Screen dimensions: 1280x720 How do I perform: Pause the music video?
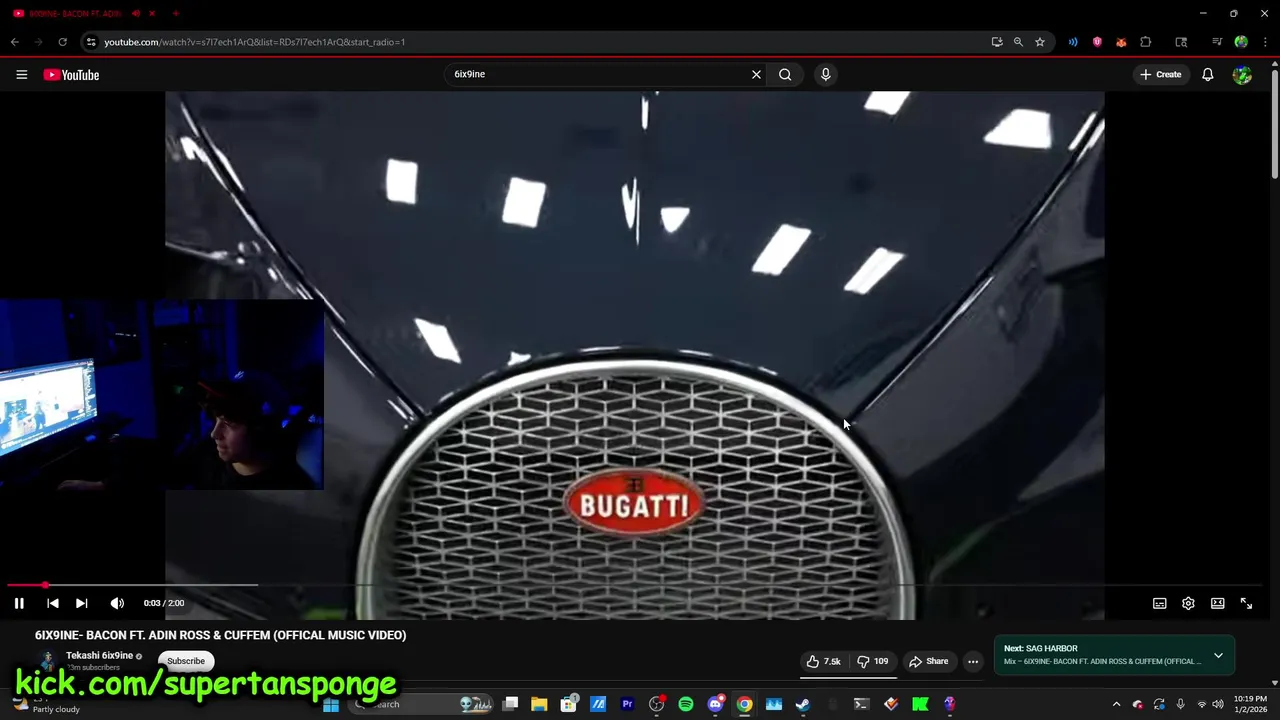19,603
